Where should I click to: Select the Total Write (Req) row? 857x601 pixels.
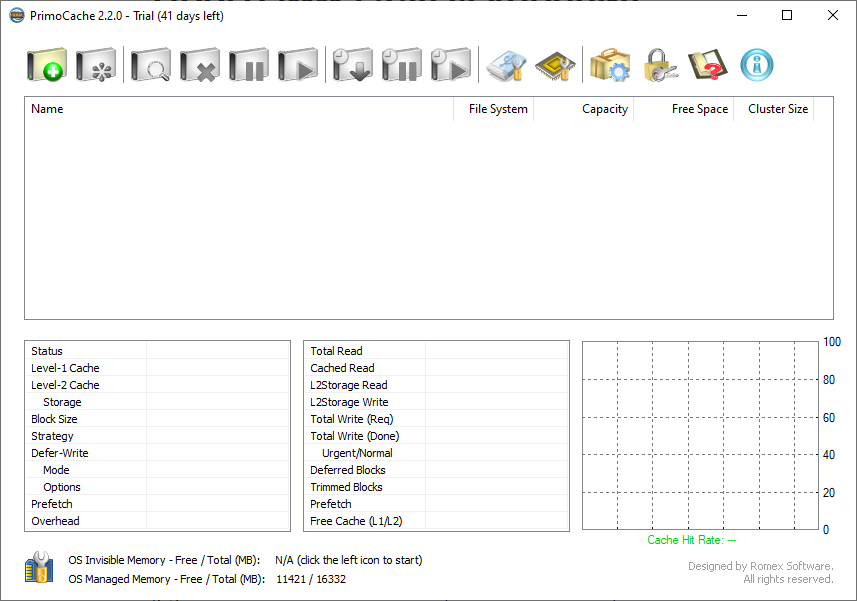437,419
